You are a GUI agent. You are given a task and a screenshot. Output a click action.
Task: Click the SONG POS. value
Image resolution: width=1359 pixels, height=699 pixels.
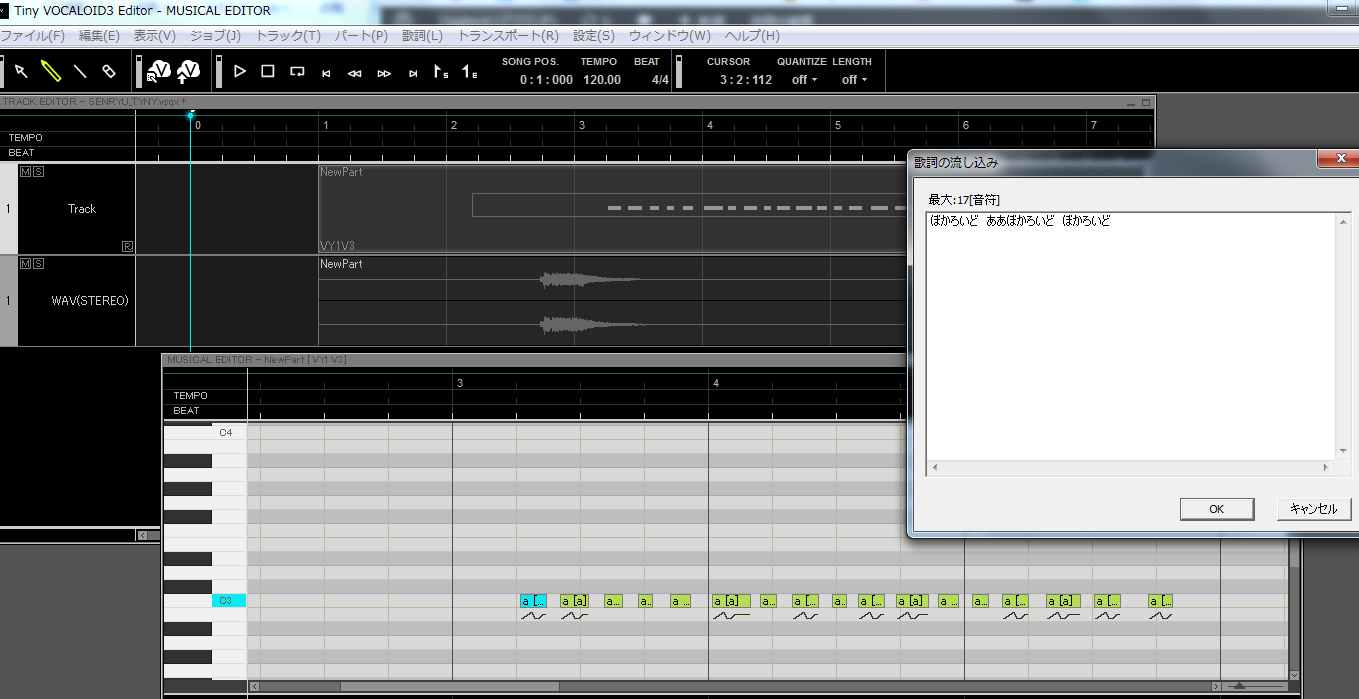[x=546, y=80]
